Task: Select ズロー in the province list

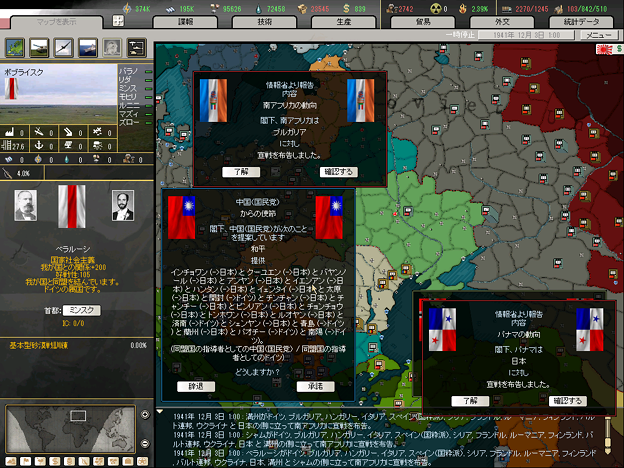Action: point(136,123)
